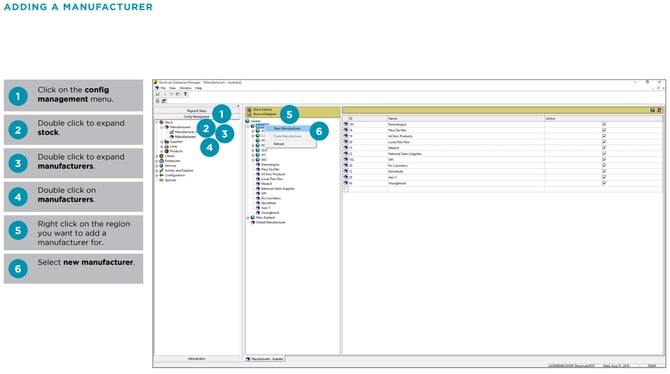Click the Config Management panel button
The image size is (670, 374).
click(x=197, y=117)
